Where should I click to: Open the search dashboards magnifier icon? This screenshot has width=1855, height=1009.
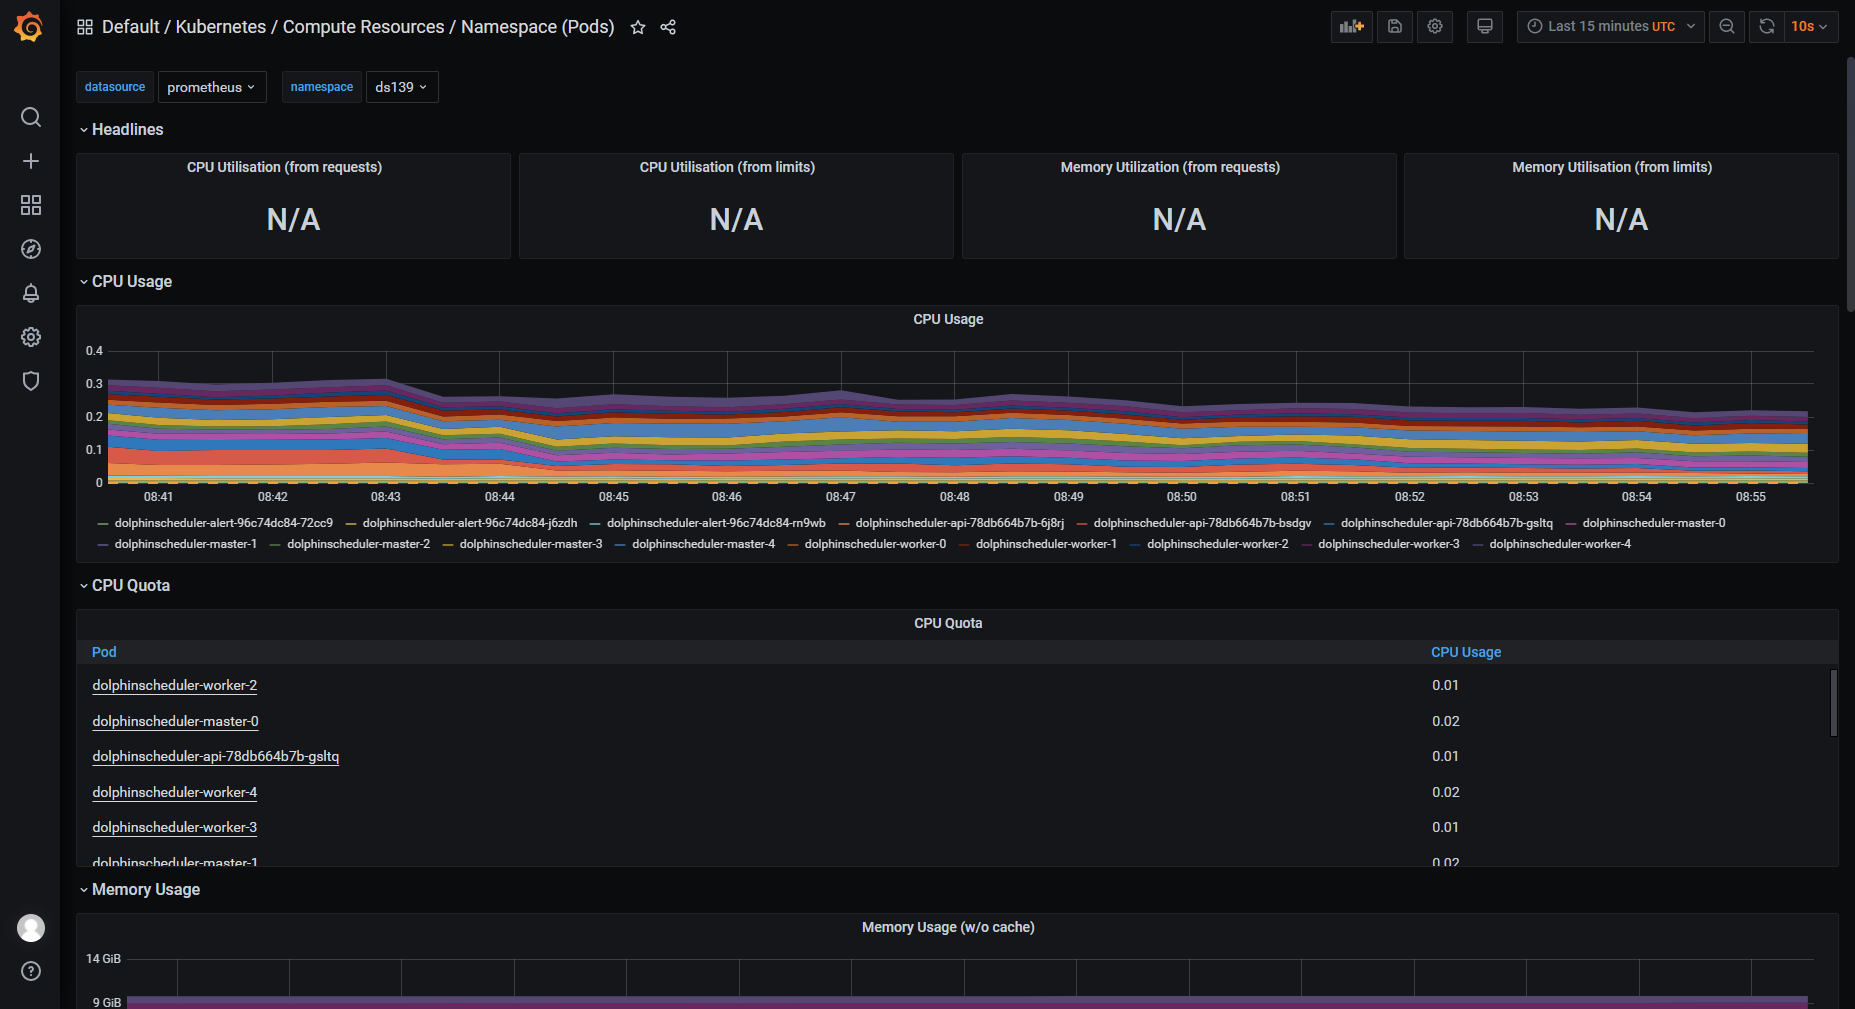31,117
